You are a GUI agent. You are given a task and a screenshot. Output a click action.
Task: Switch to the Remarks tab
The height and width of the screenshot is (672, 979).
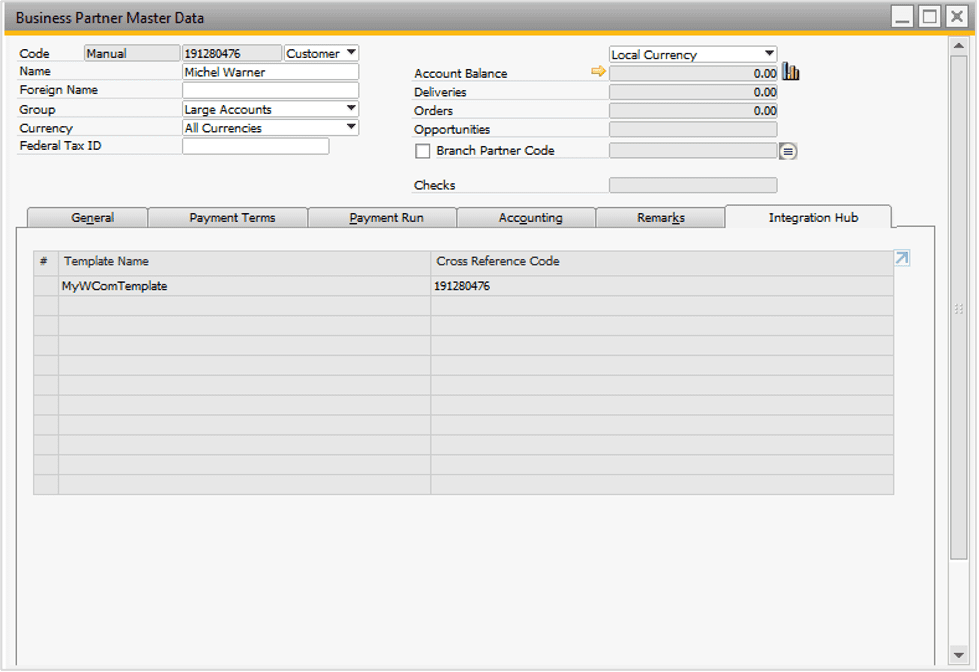[660, 218]
